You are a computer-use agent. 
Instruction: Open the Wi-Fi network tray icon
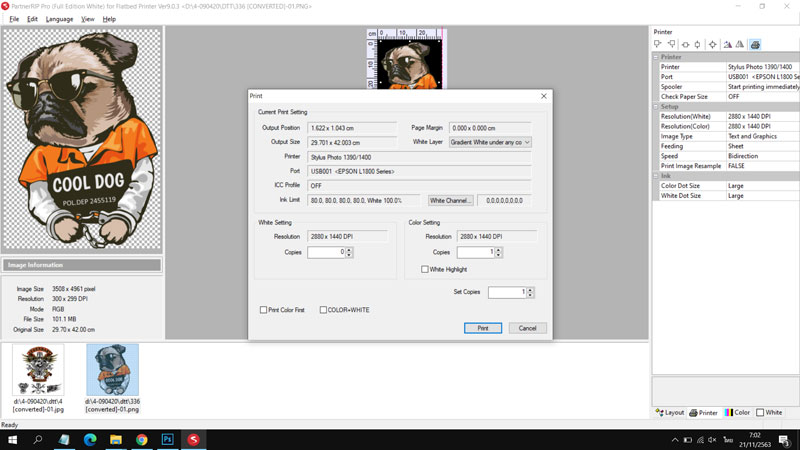pos(700,440)
